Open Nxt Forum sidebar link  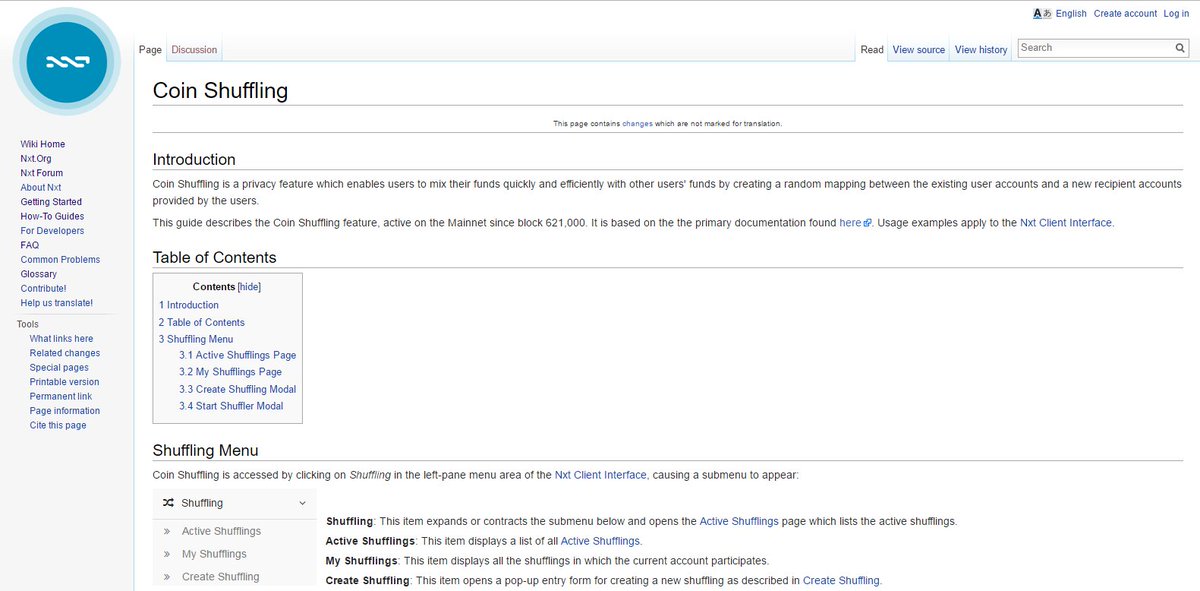pos(42,173)
